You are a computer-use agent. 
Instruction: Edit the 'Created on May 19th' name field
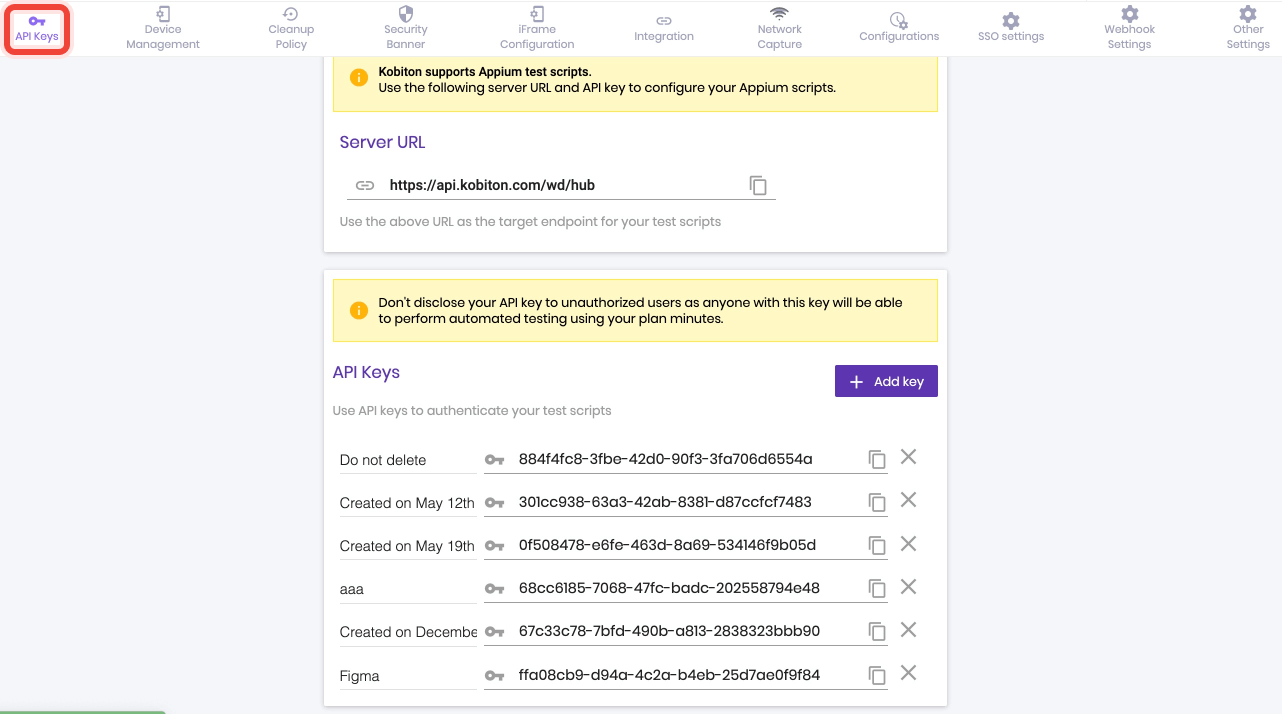(x=408, y=546)
